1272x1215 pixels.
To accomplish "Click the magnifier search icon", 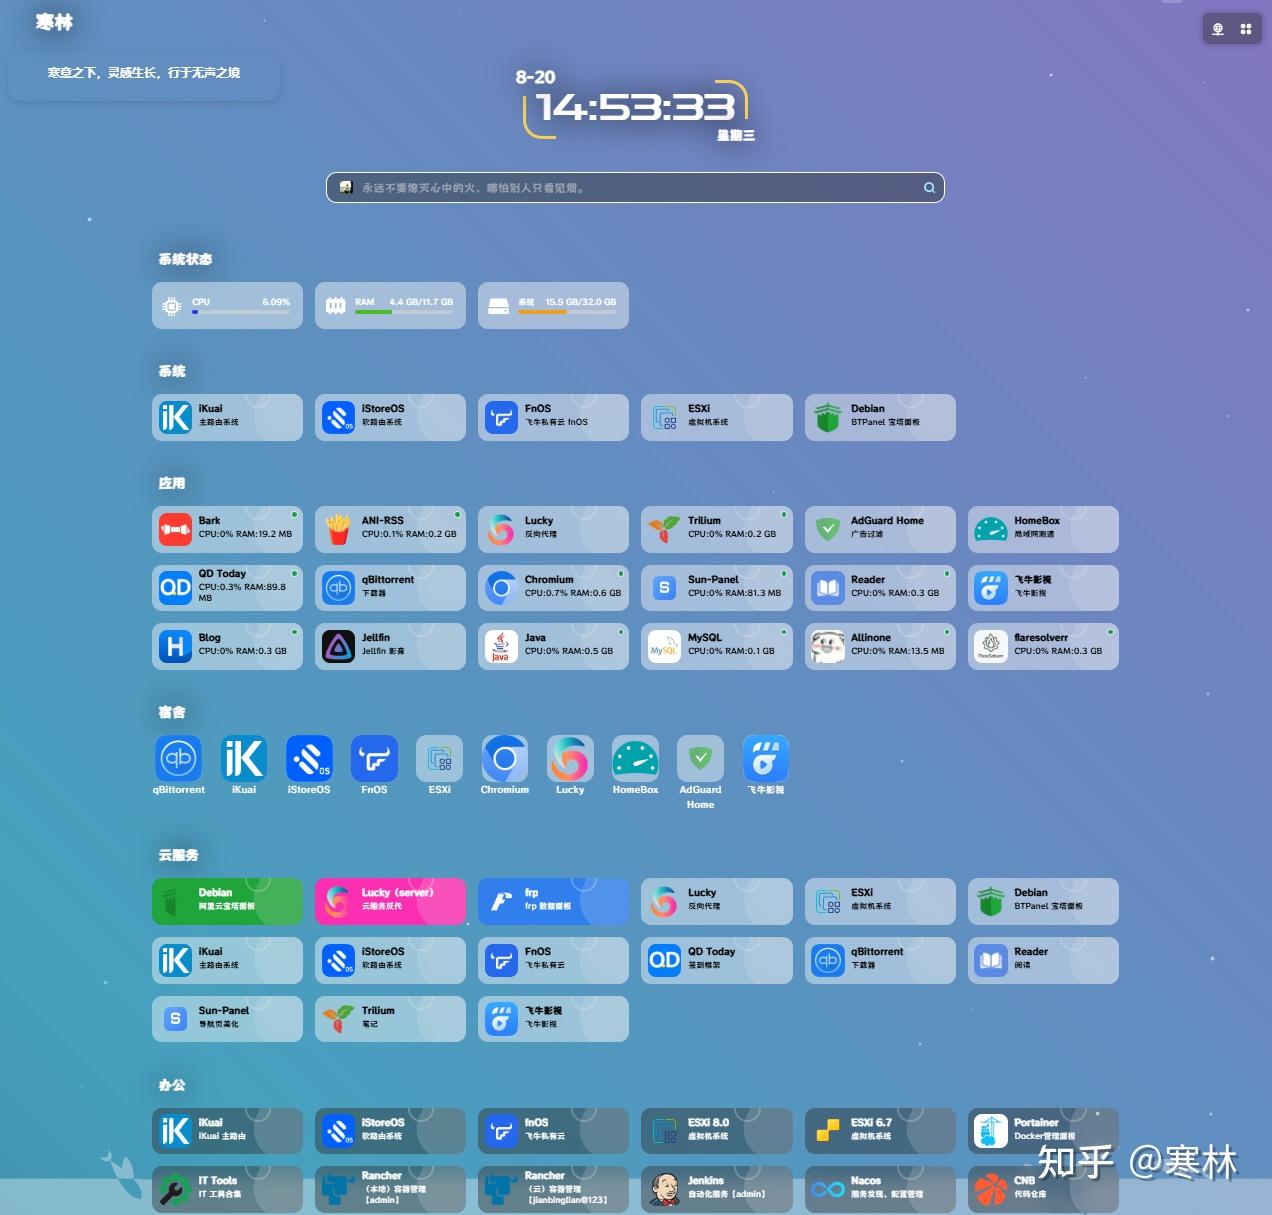I will 929,188.
